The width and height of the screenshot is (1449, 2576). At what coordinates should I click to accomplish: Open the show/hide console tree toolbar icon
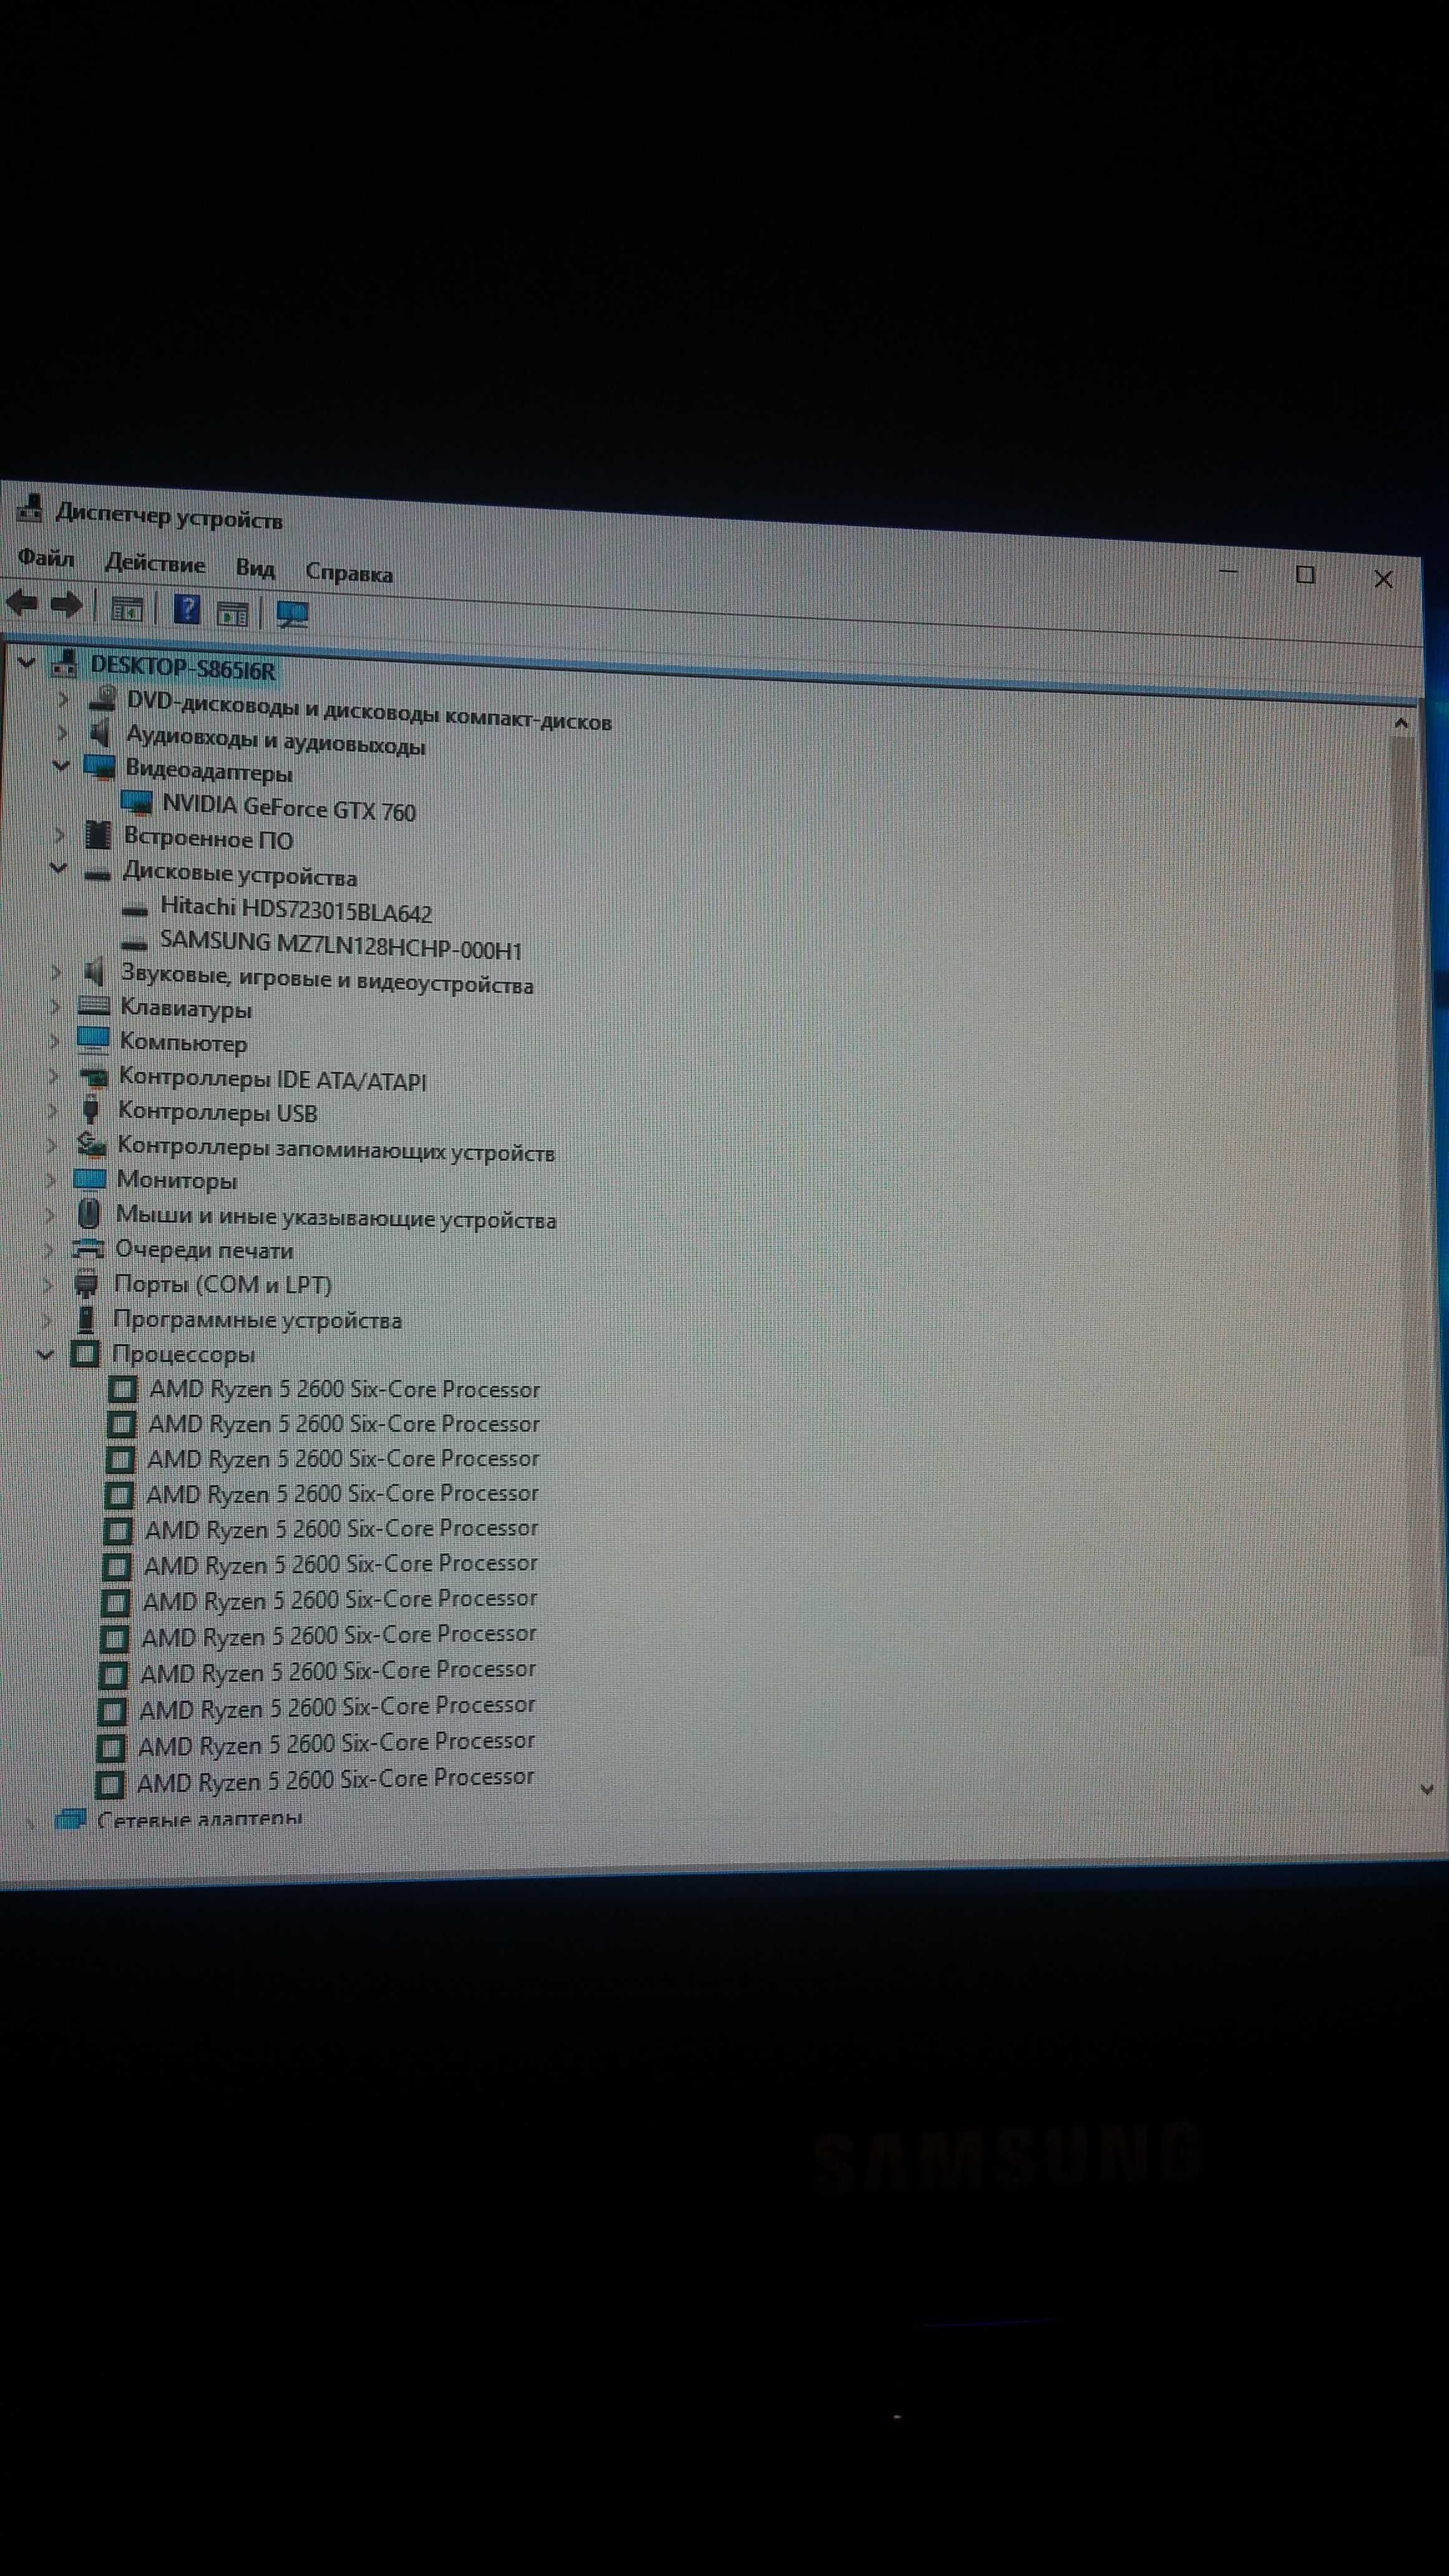click(x=127, y=608)
